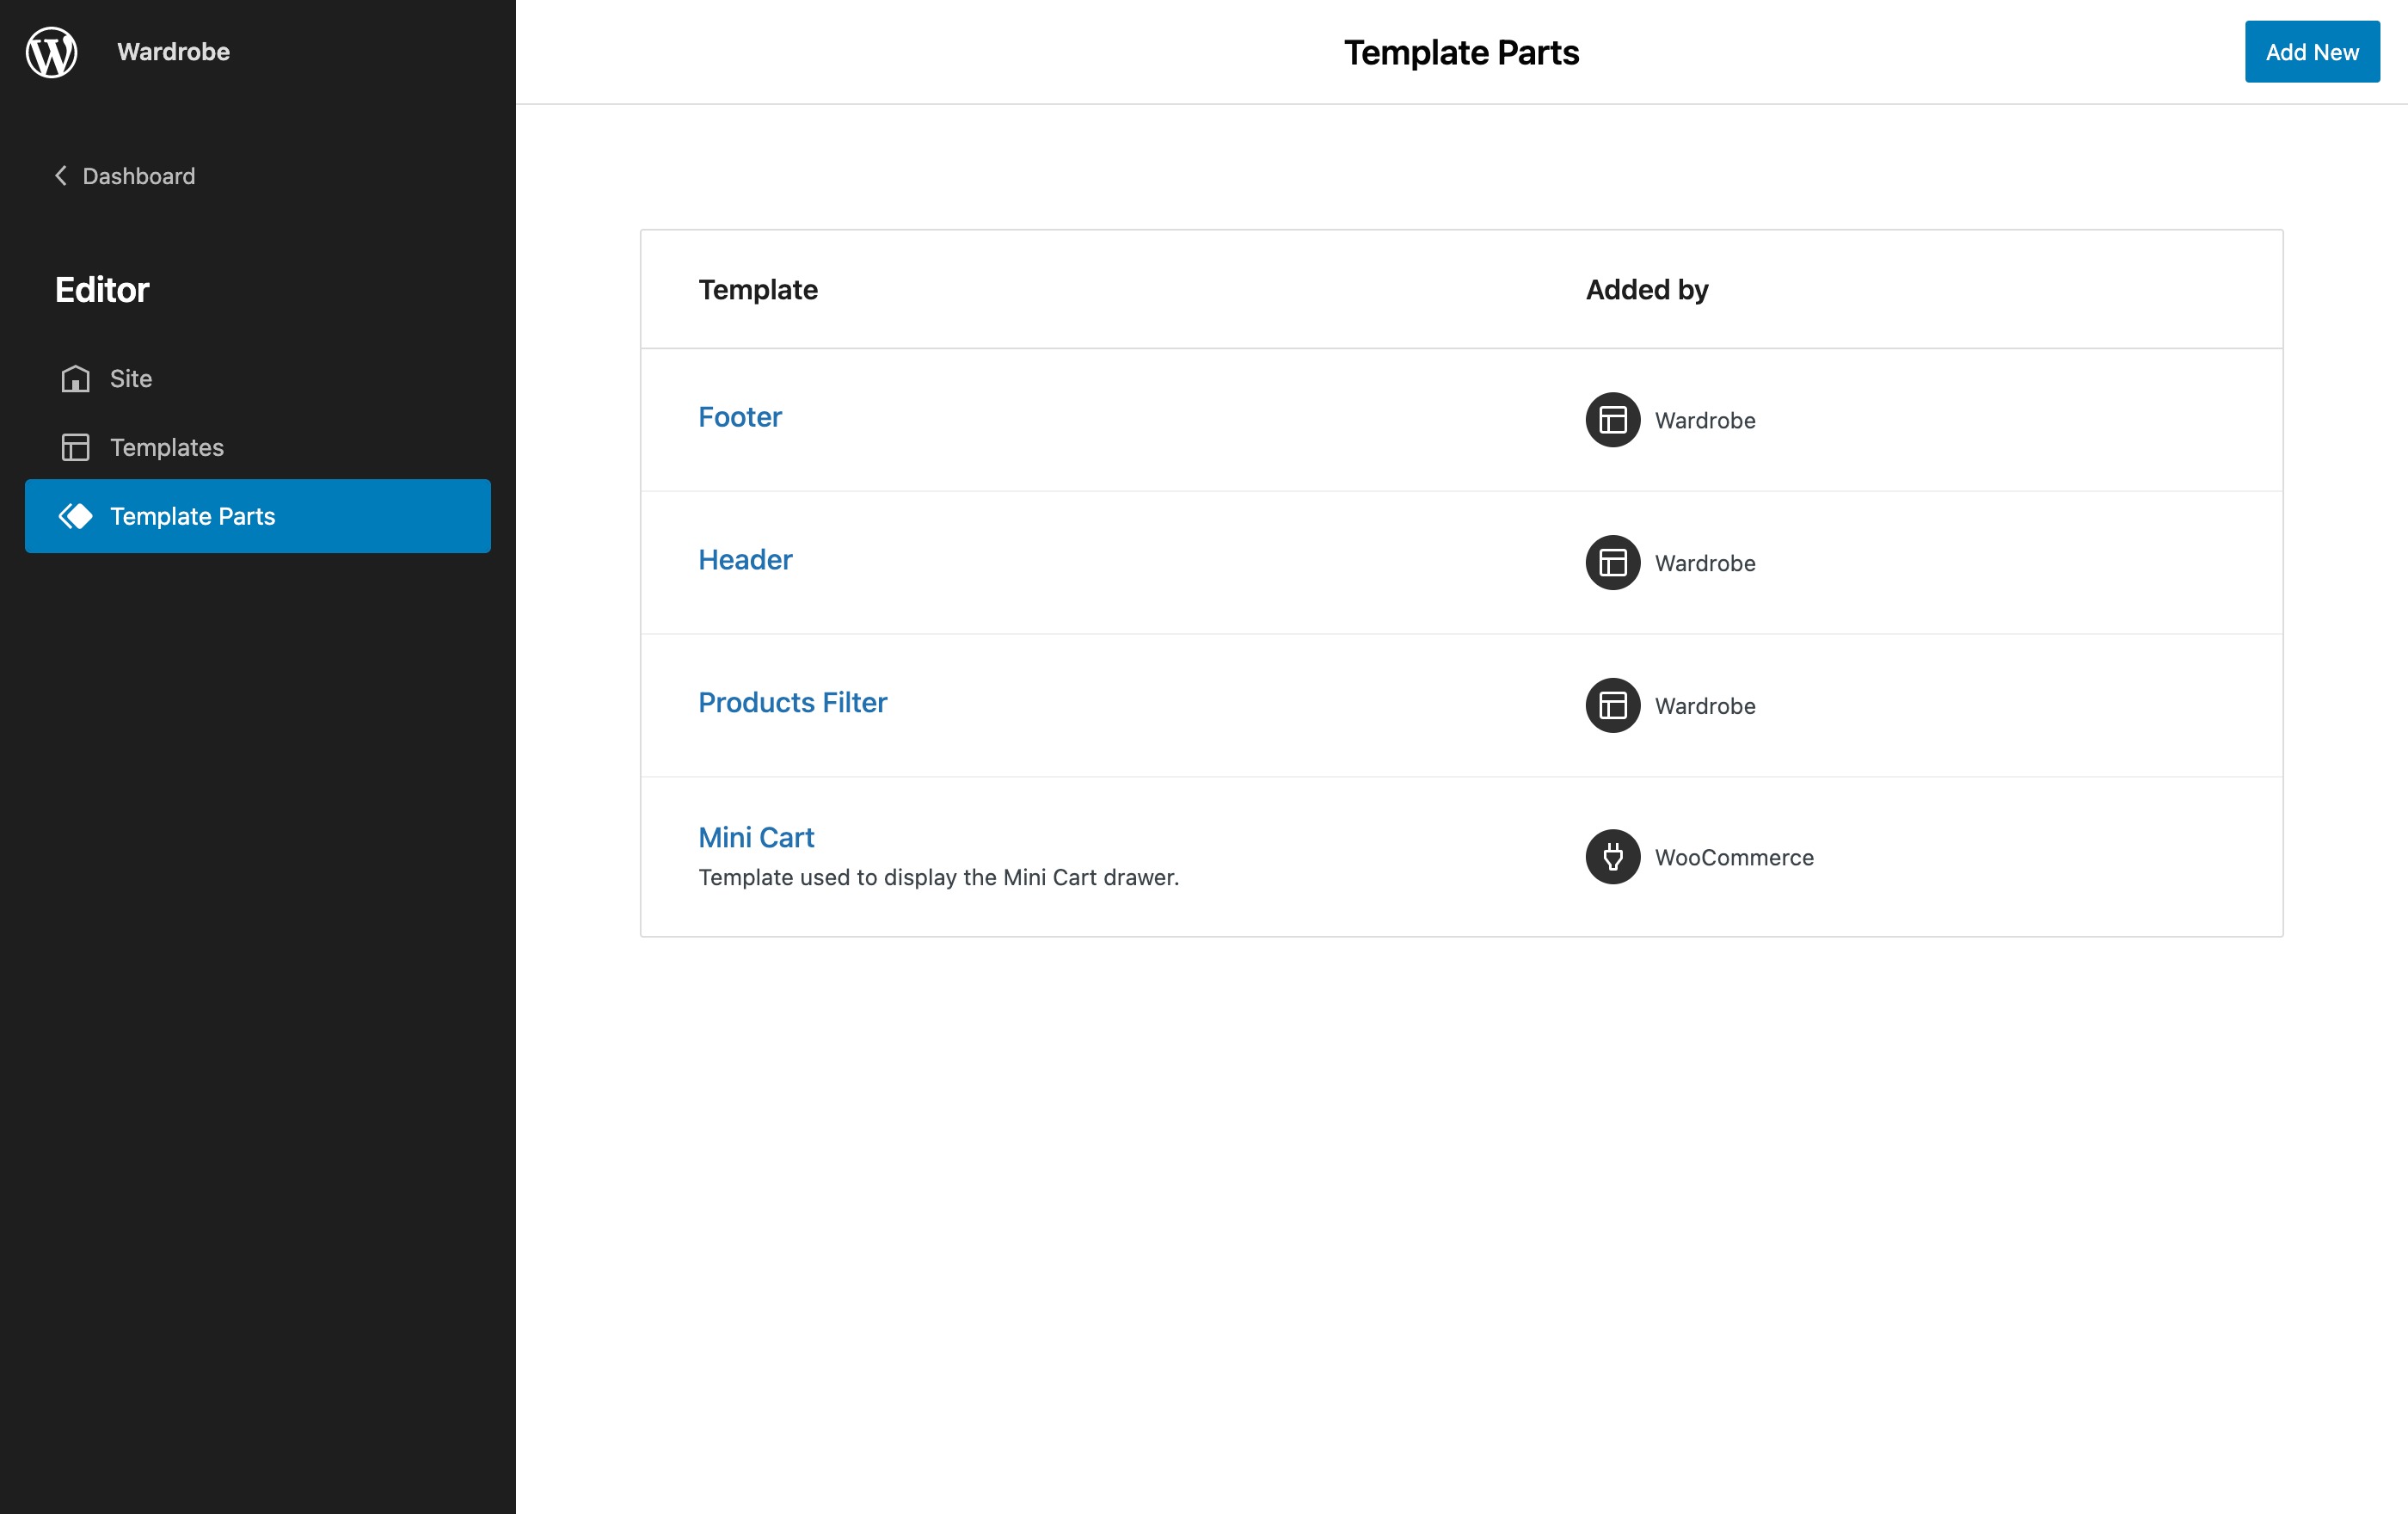
Task: Click the Added by column header
Action: [x=1646, y=289]
